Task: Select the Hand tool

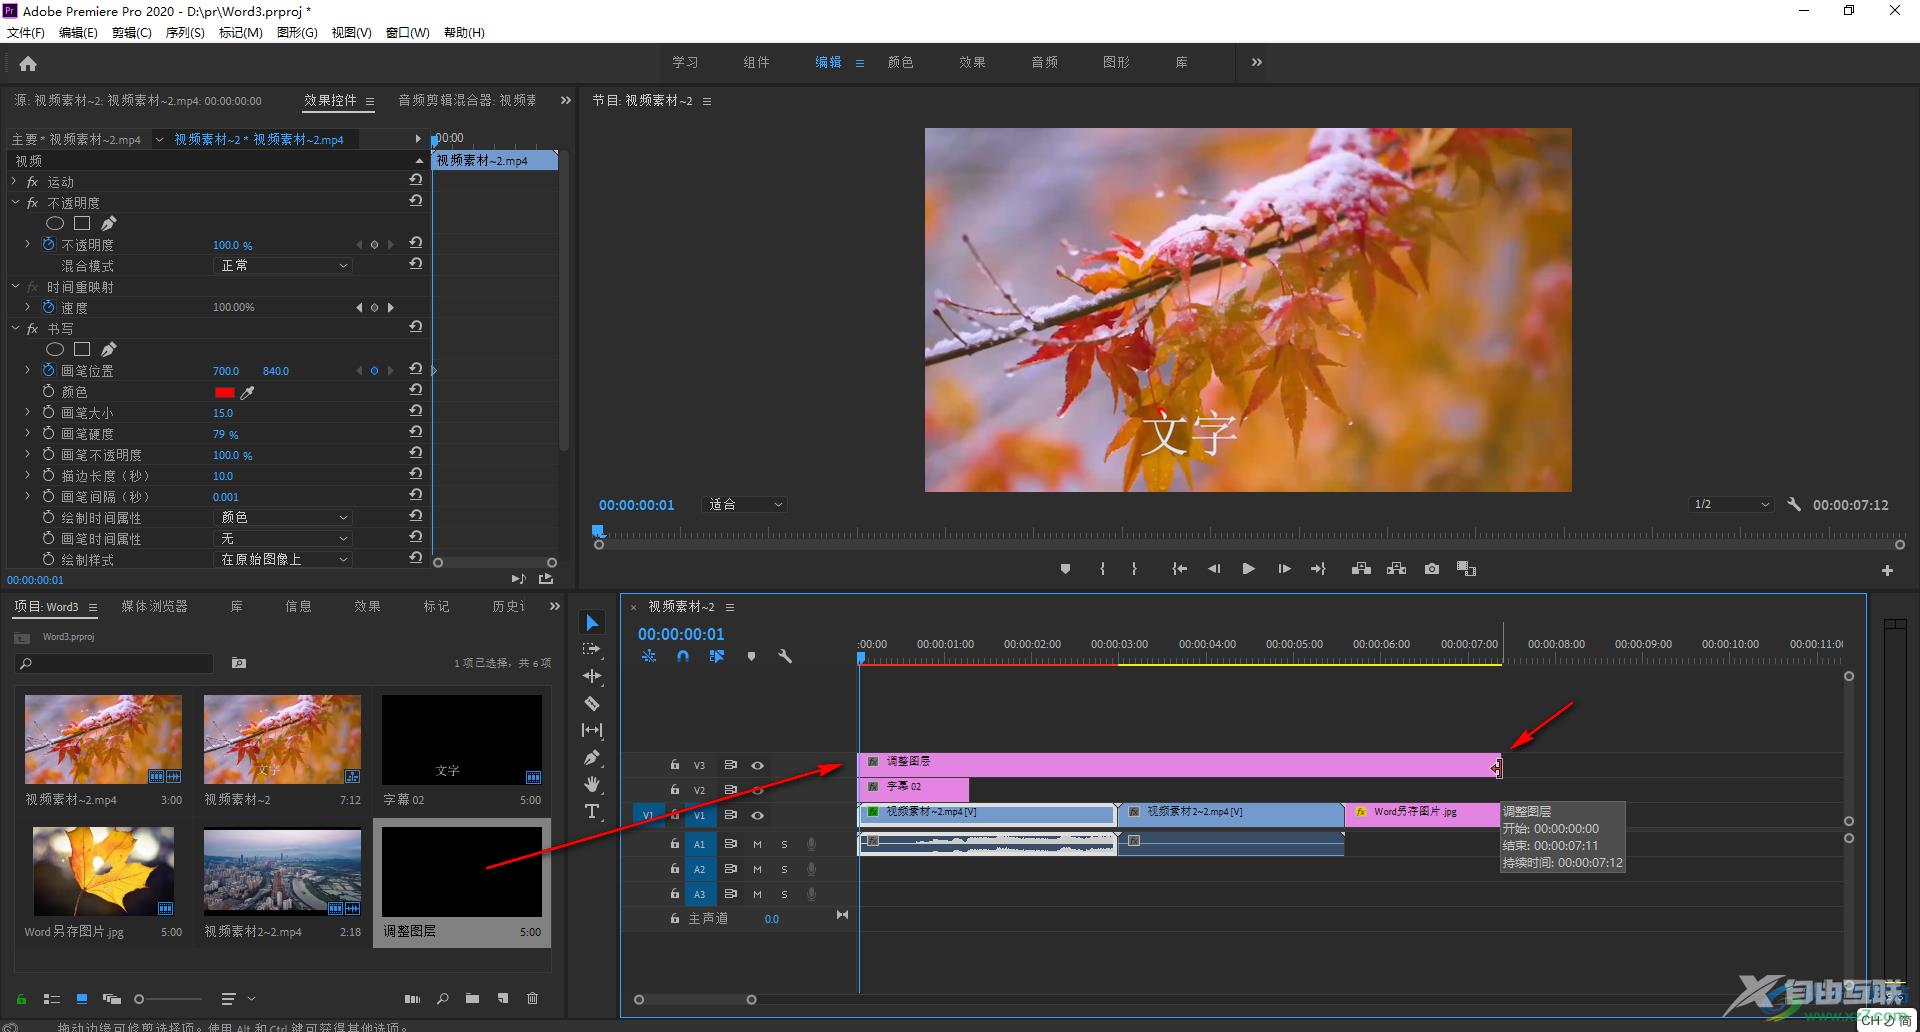Action: click(592, 784)
